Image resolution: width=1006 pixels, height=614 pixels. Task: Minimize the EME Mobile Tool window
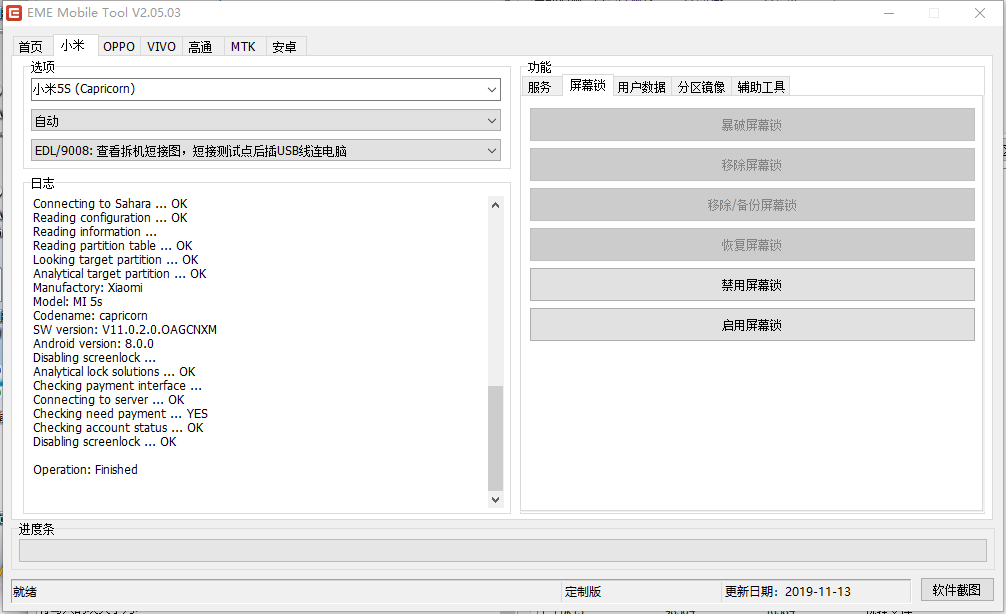coord(889,13)
